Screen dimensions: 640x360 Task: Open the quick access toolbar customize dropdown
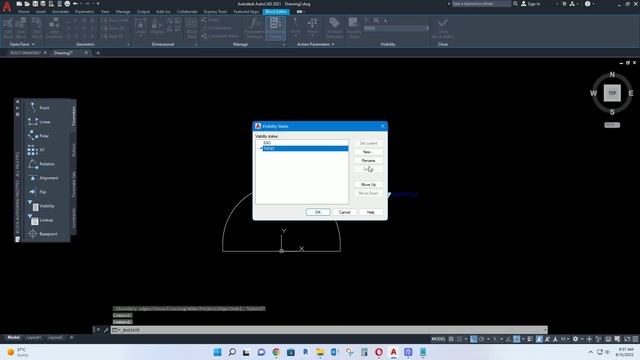point(98,4)
